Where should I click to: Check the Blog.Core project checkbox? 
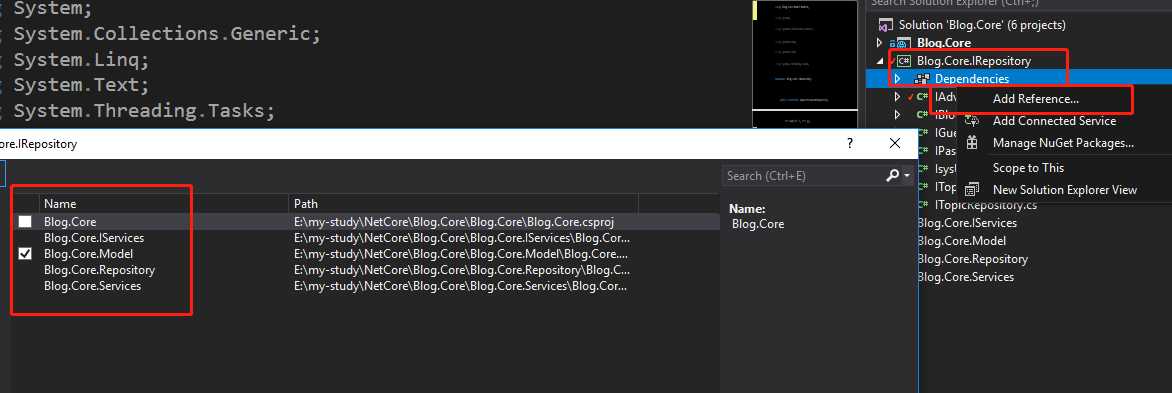[25, 222]
